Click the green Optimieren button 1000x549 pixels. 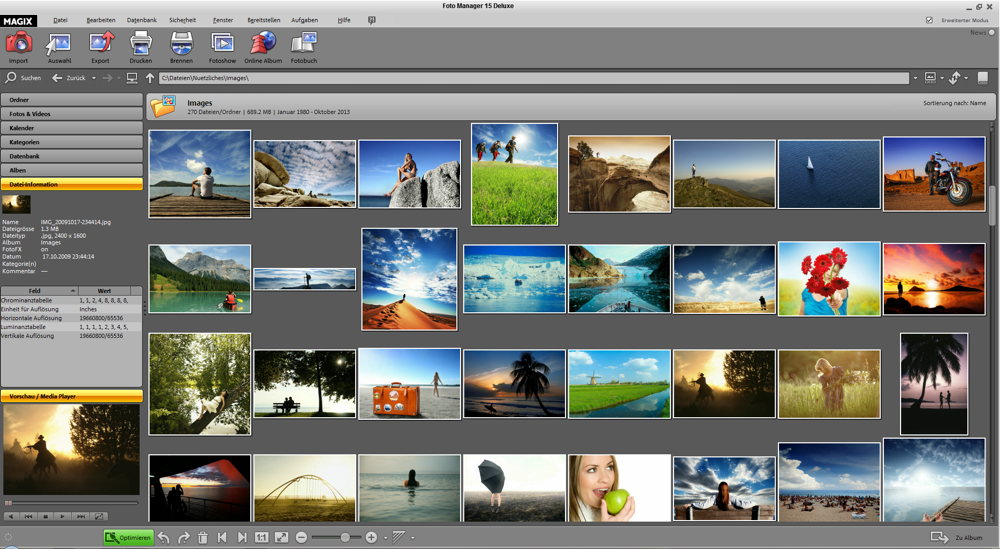click(129, 538)
